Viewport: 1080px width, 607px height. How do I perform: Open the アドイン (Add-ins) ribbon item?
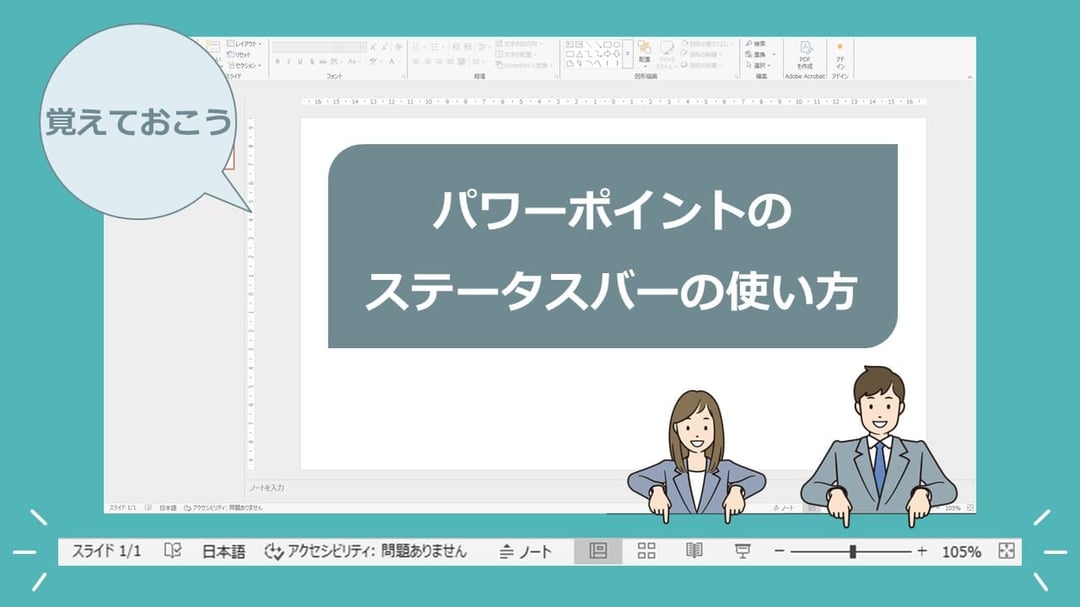pos(840,52)
